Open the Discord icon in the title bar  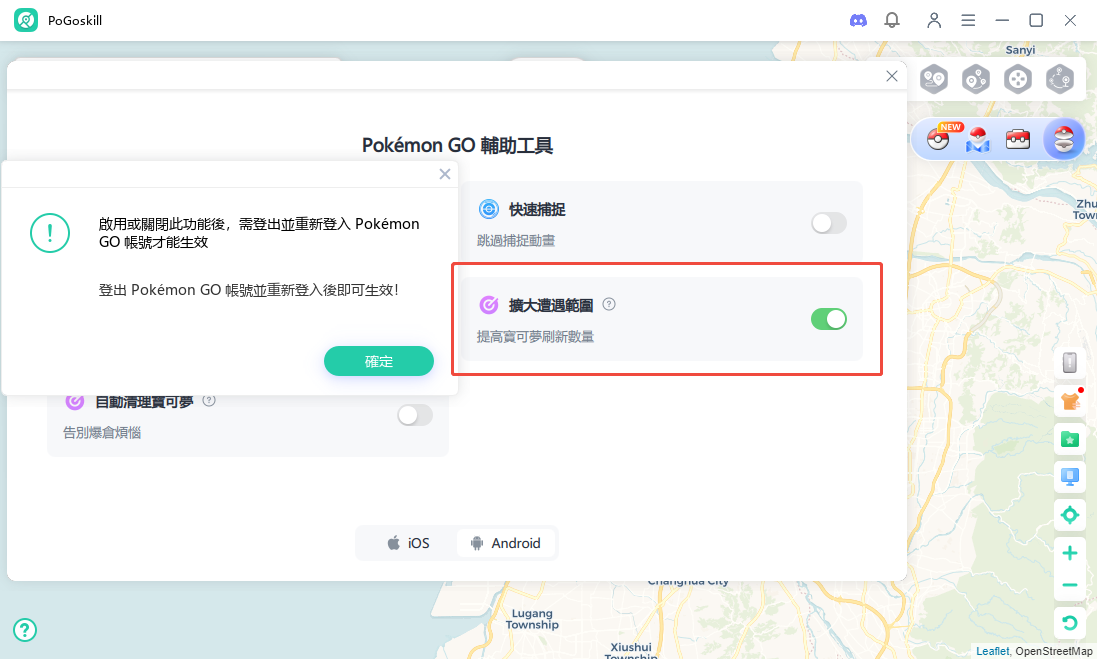pyautogui.click(x=858, y=20)
